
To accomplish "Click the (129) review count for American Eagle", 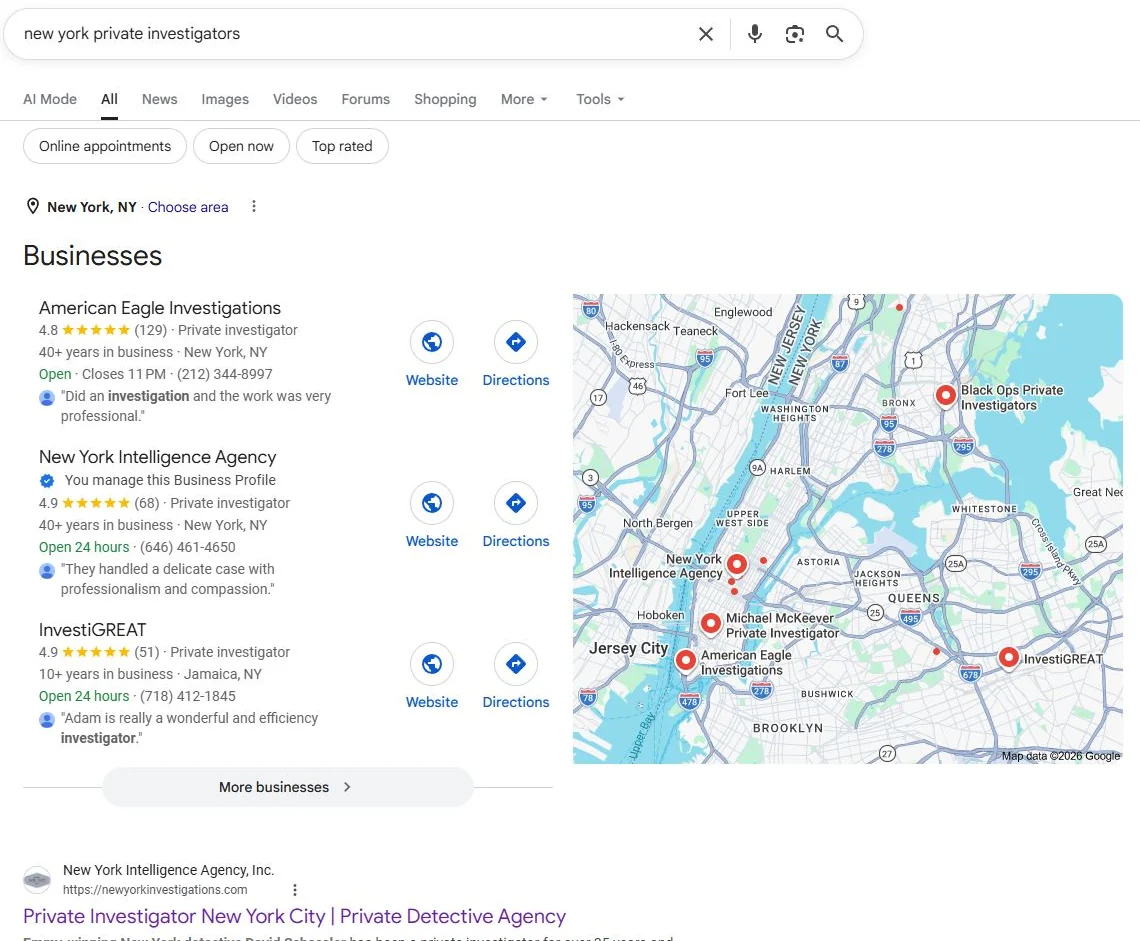I will [x=150, y=330].
